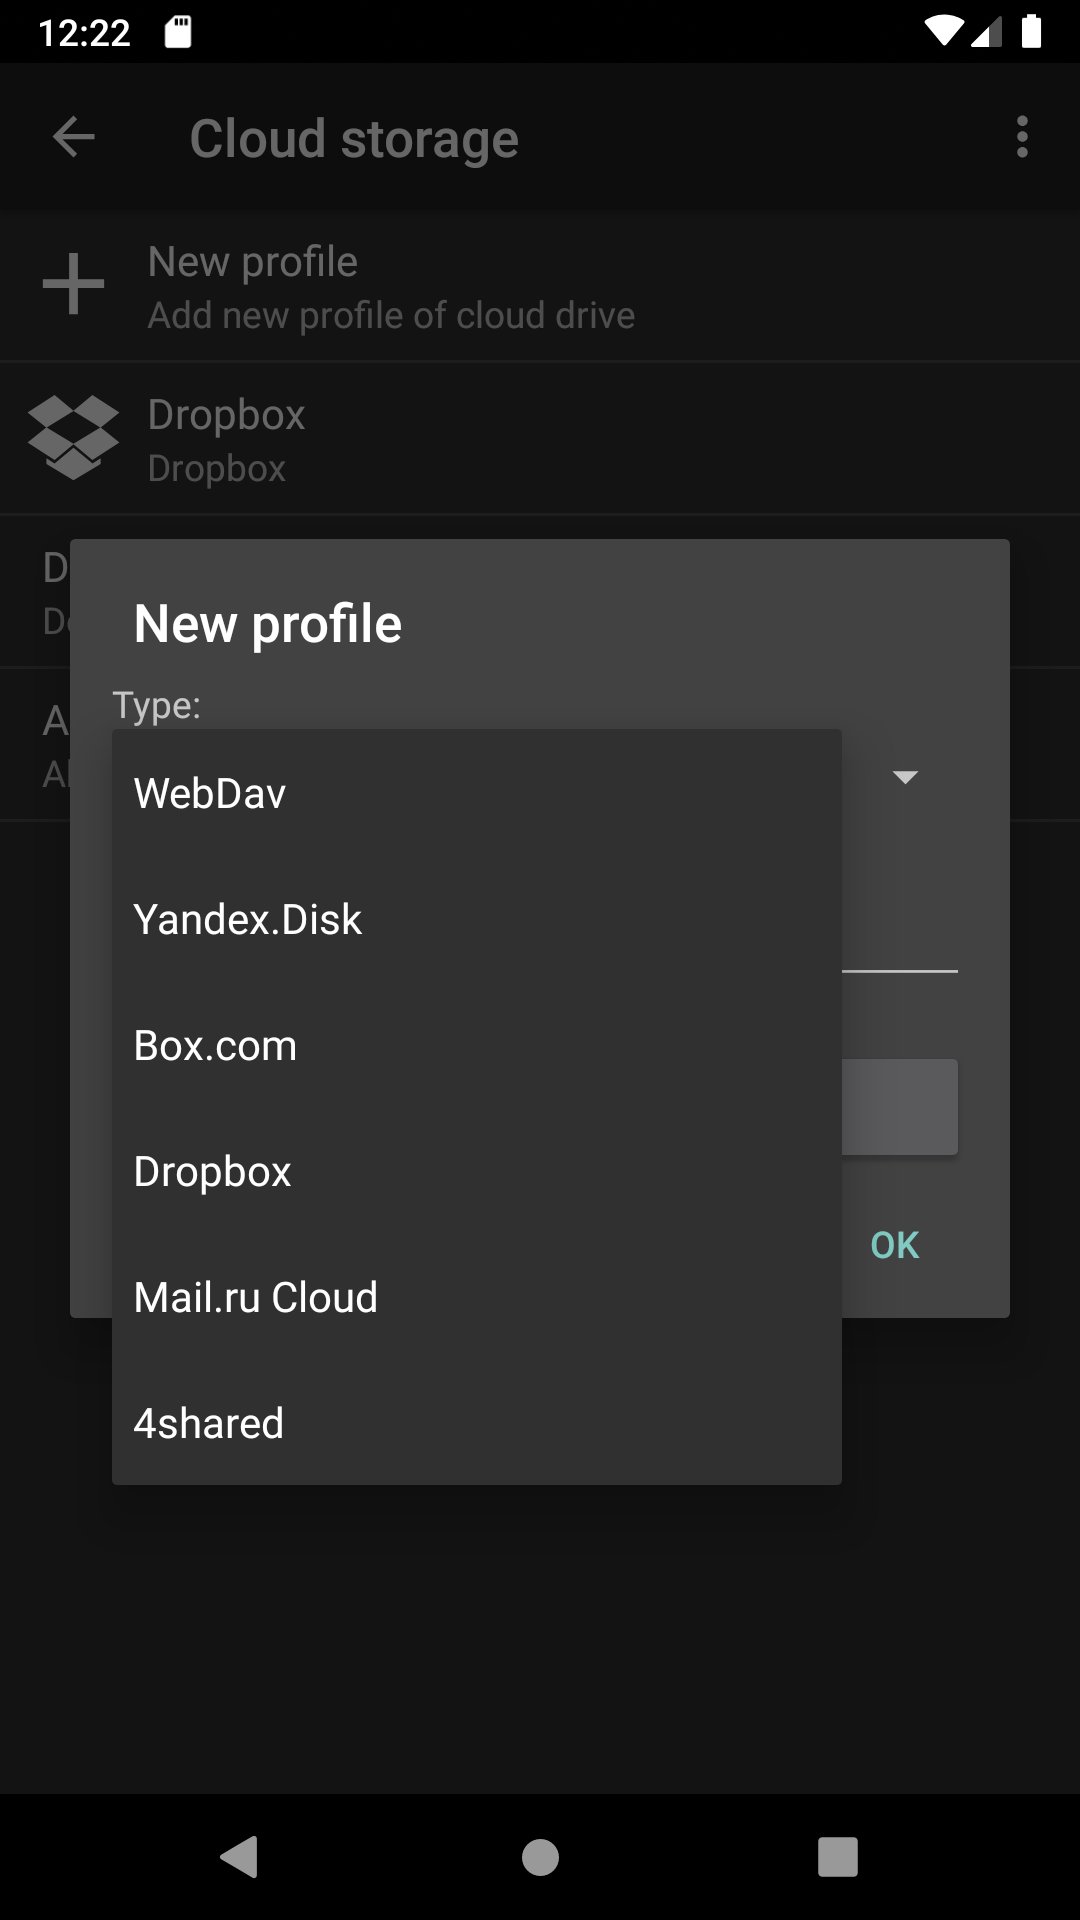The width and height of the screenshot is (1080, 1920).
Task: Open the three-dot overflow menu
Action: point(1021,137)
